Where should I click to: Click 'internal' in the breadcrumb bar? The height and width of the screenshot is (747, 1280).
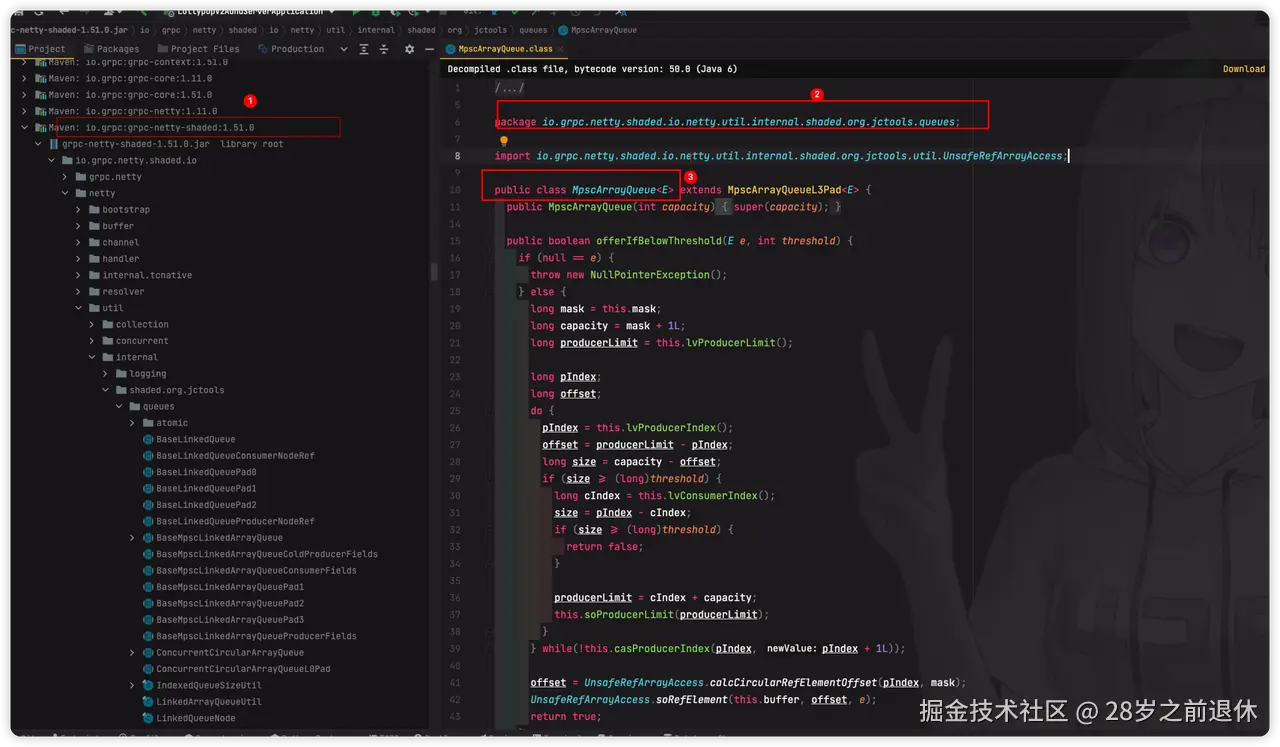[376, 30]
